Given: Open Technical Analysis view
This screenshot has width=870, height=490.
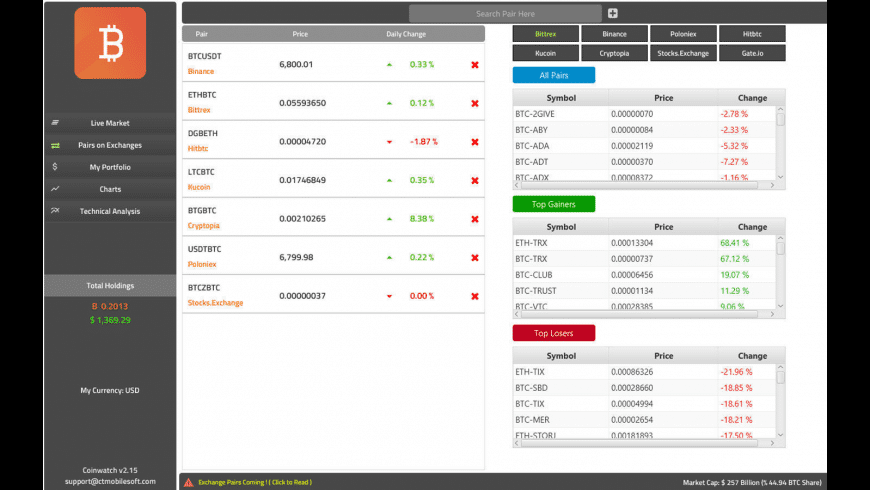Looking at the screenshot, I should [110, 211].
